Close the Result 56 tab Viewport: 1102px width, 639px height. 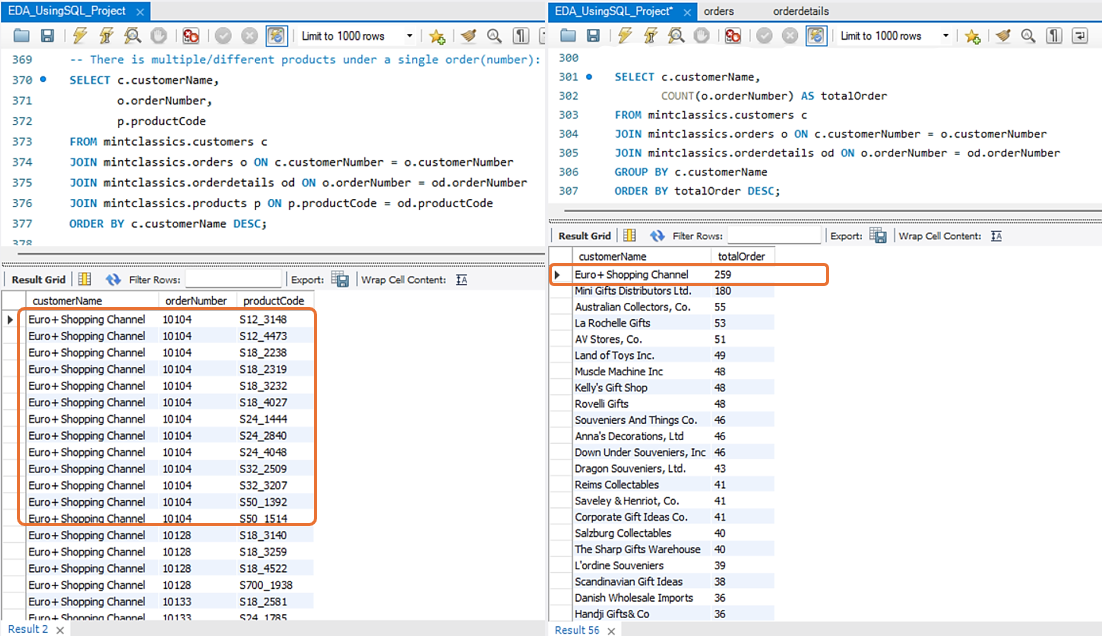[611, 631]
